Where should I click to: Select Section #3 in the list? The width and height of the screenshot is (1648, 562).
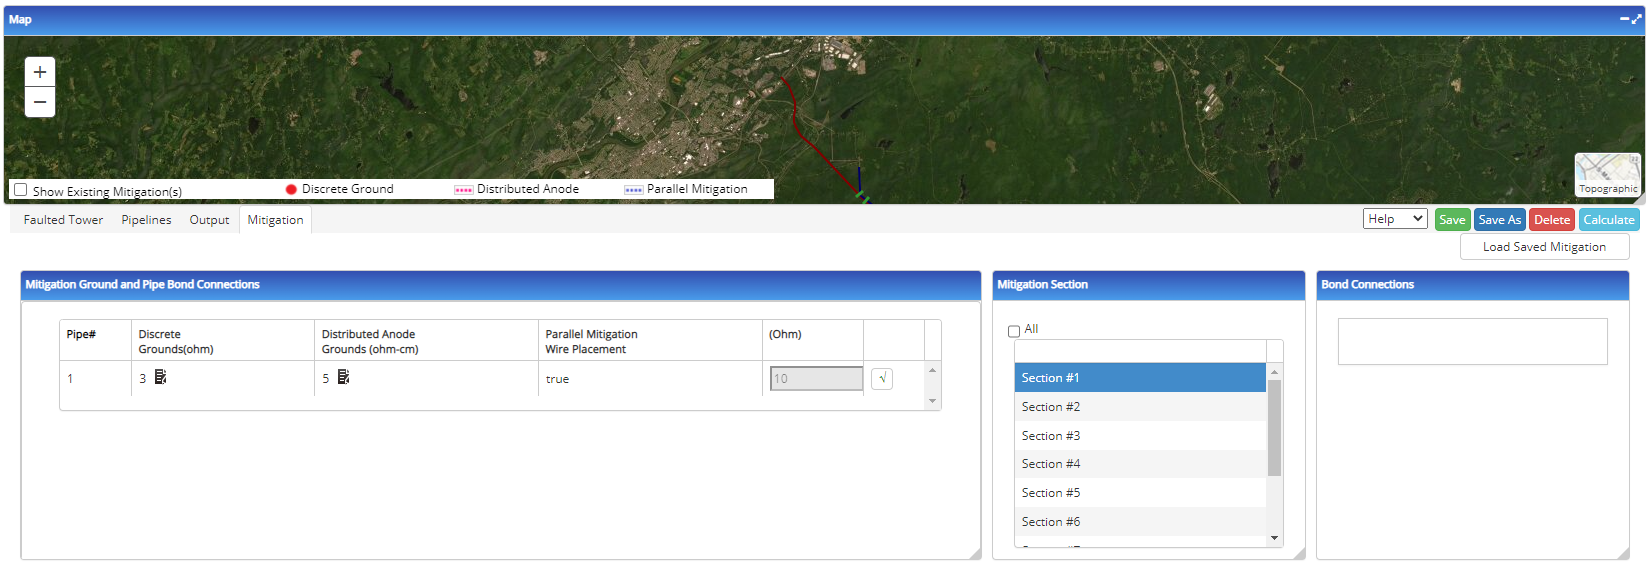click(1051, 436)
